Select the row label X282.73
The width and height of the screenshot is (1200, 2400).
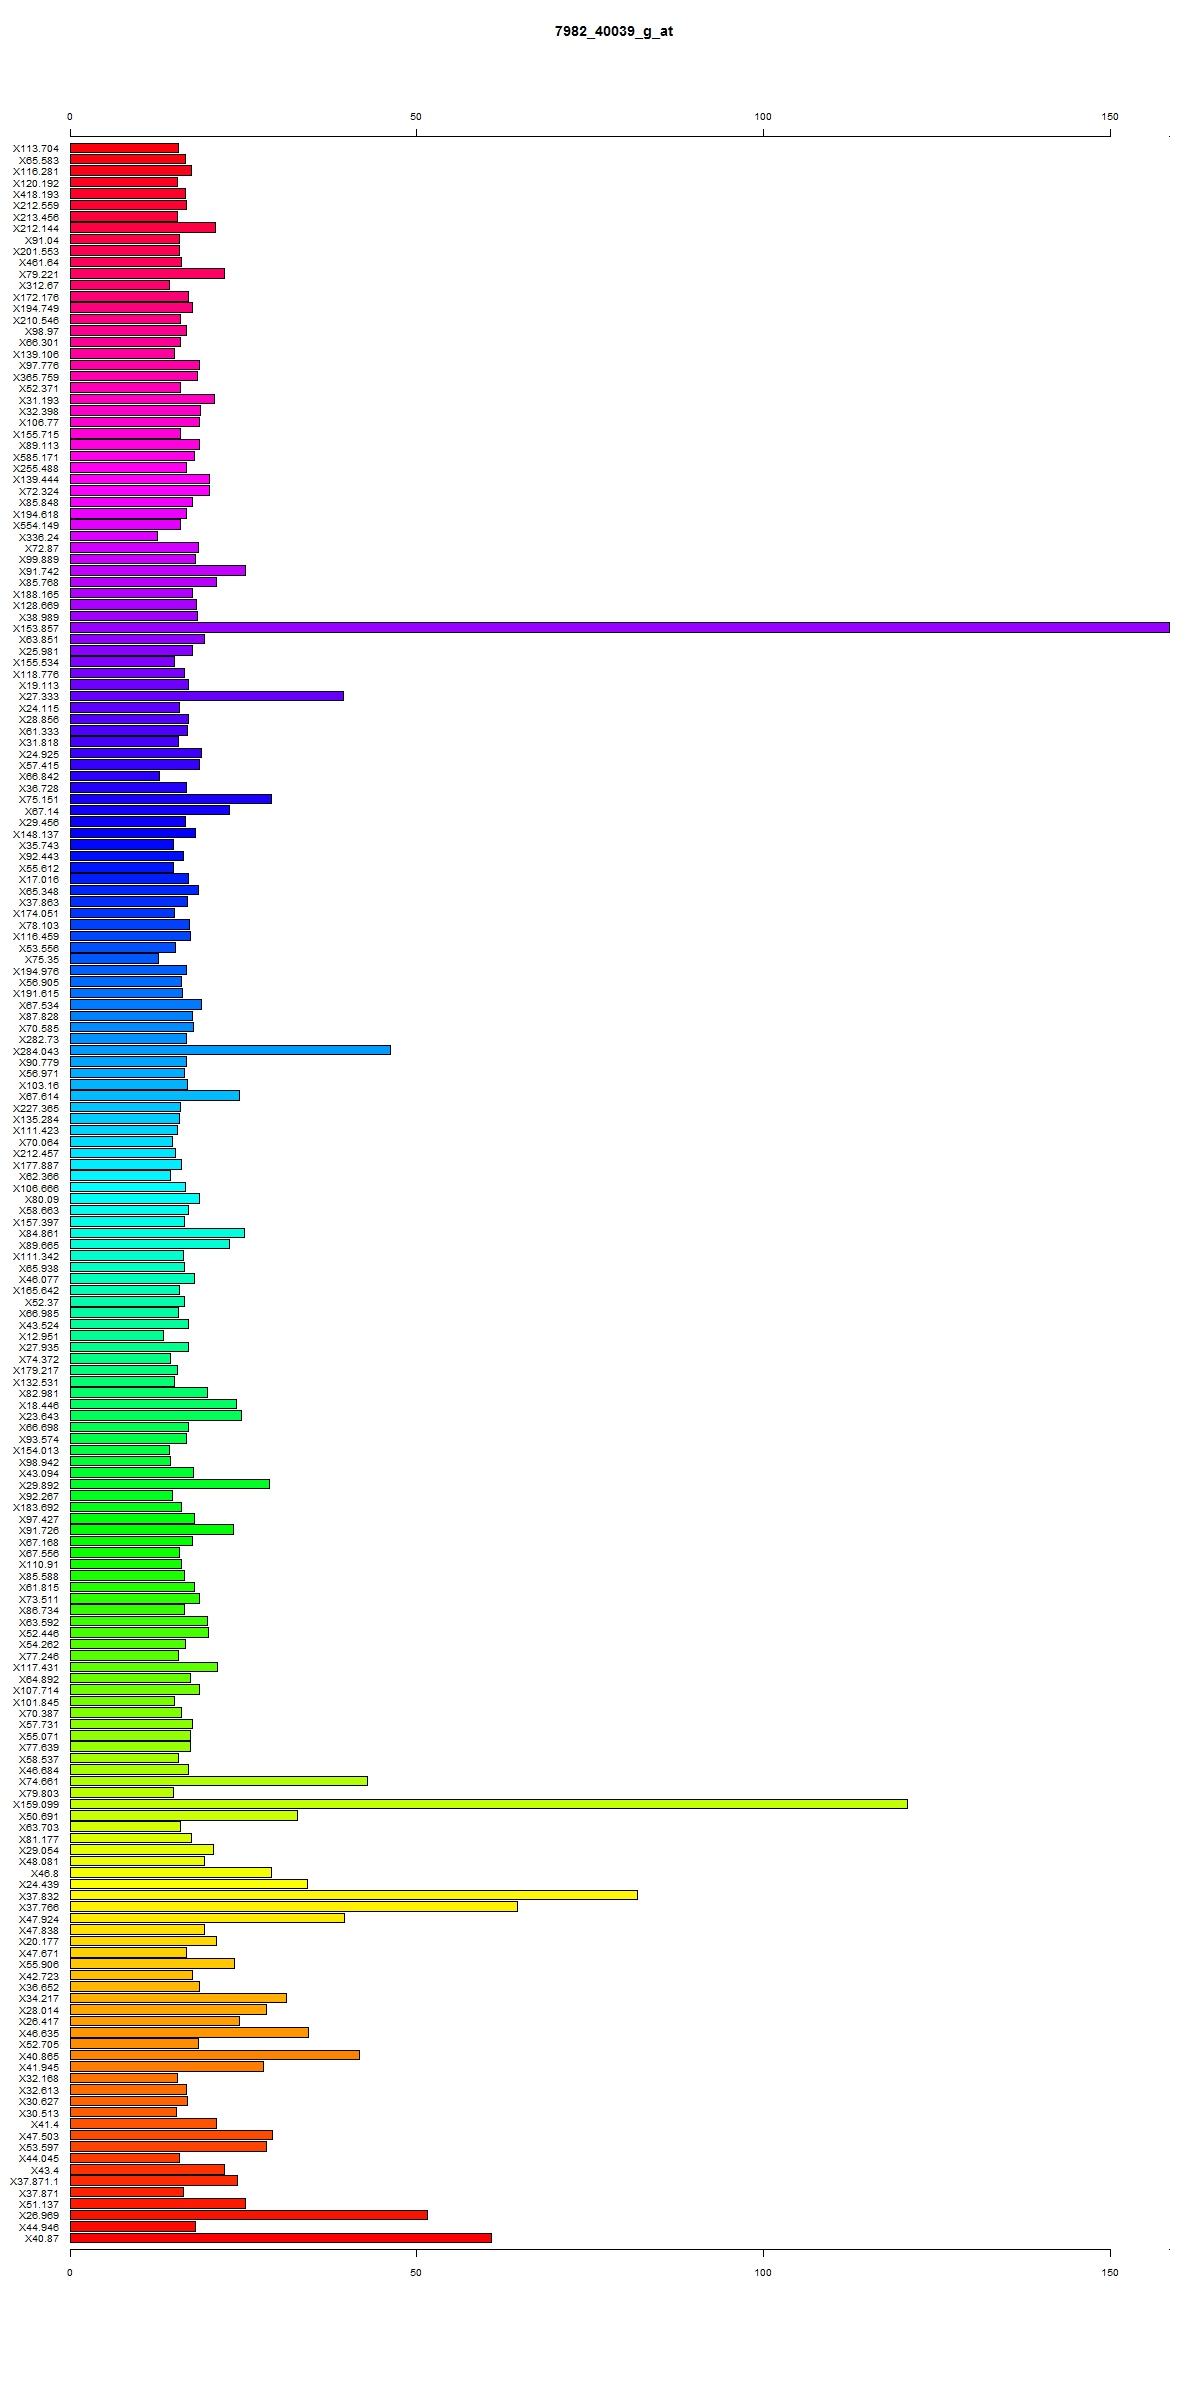point(39,1040)
